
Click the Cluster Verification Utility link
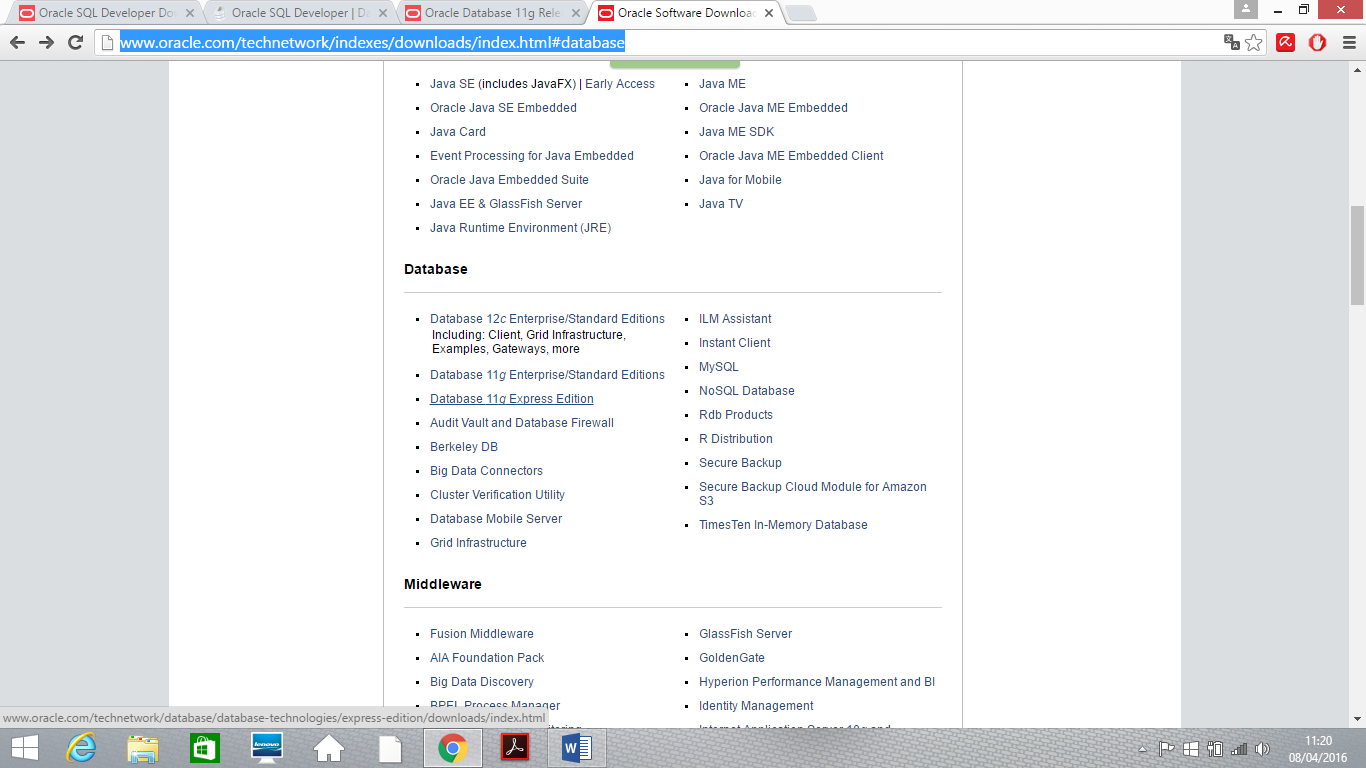(x=497, y=495)
